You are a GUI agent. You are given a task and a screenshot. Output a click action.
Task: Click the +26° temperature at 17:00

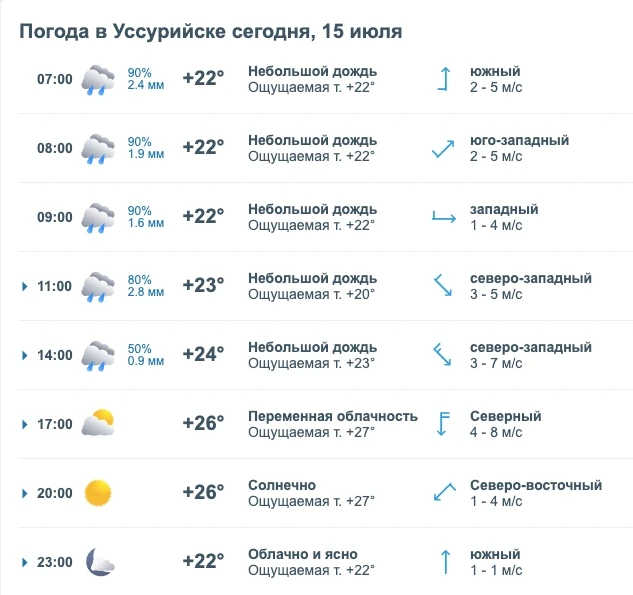tap(203, 423)
